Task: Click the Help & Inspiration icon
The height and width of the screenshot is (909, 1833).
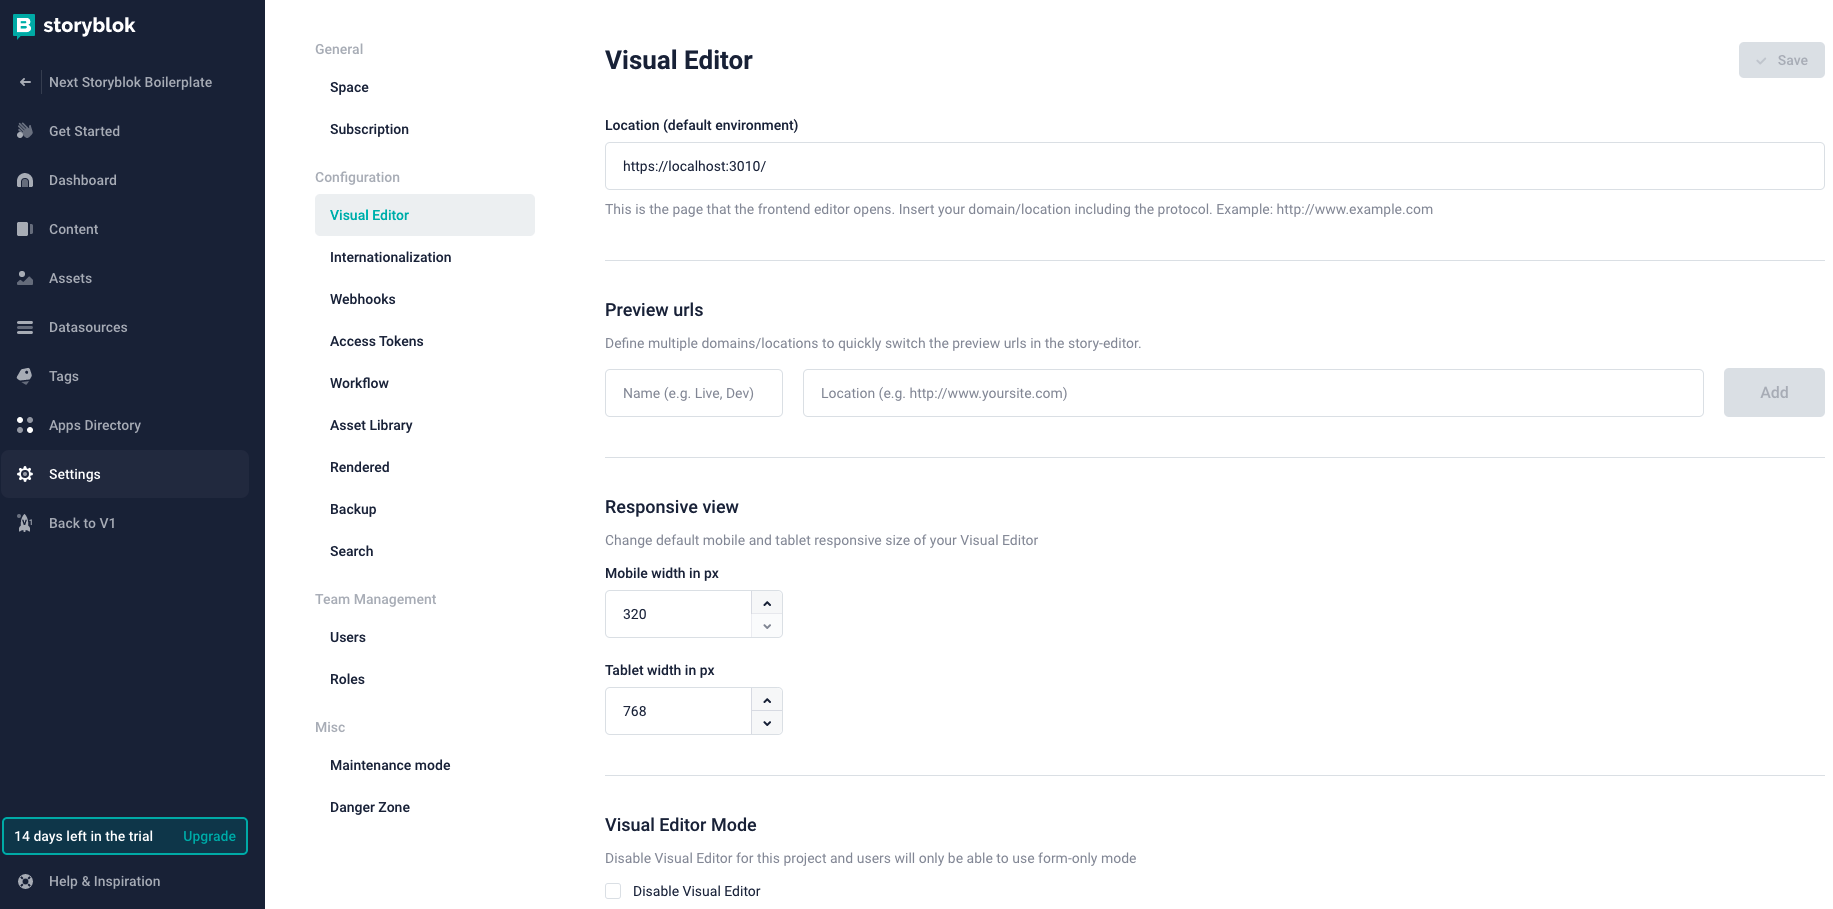Action: click(26, 881)
